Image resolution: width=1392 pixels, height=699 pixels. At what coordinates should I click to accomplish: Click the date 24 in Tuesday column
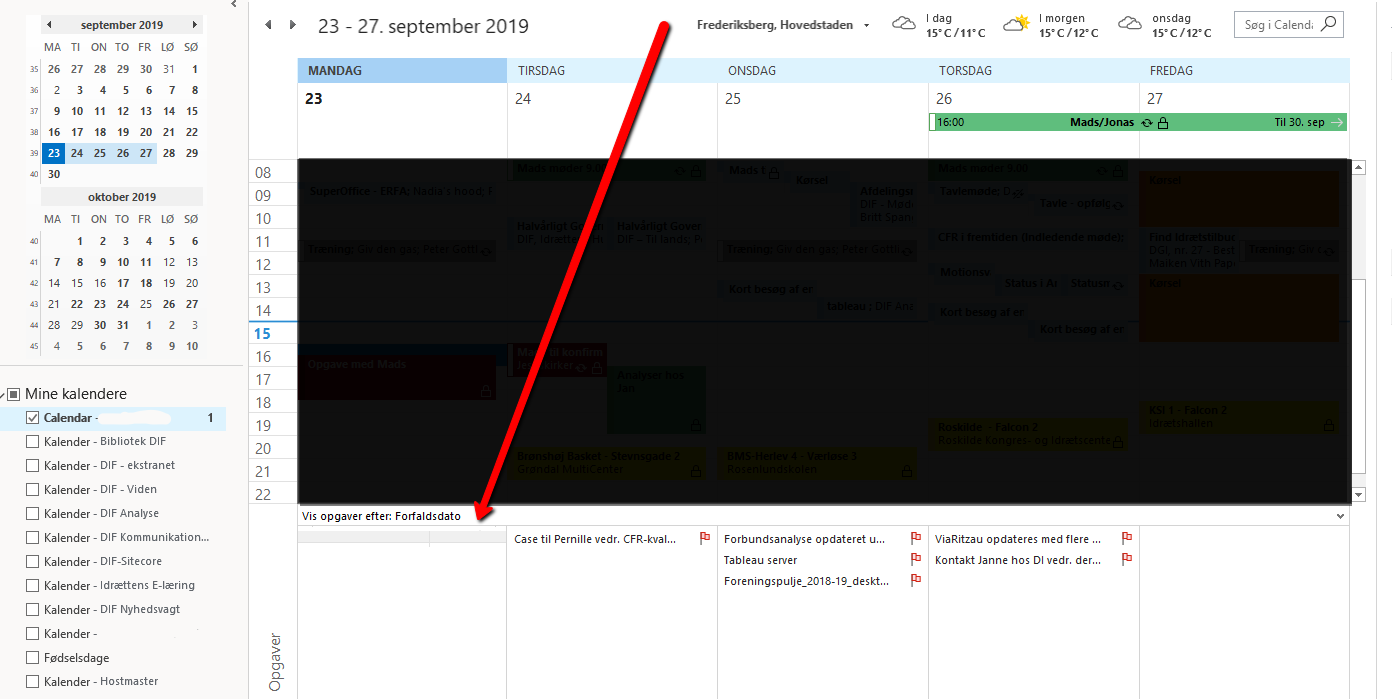523,98
